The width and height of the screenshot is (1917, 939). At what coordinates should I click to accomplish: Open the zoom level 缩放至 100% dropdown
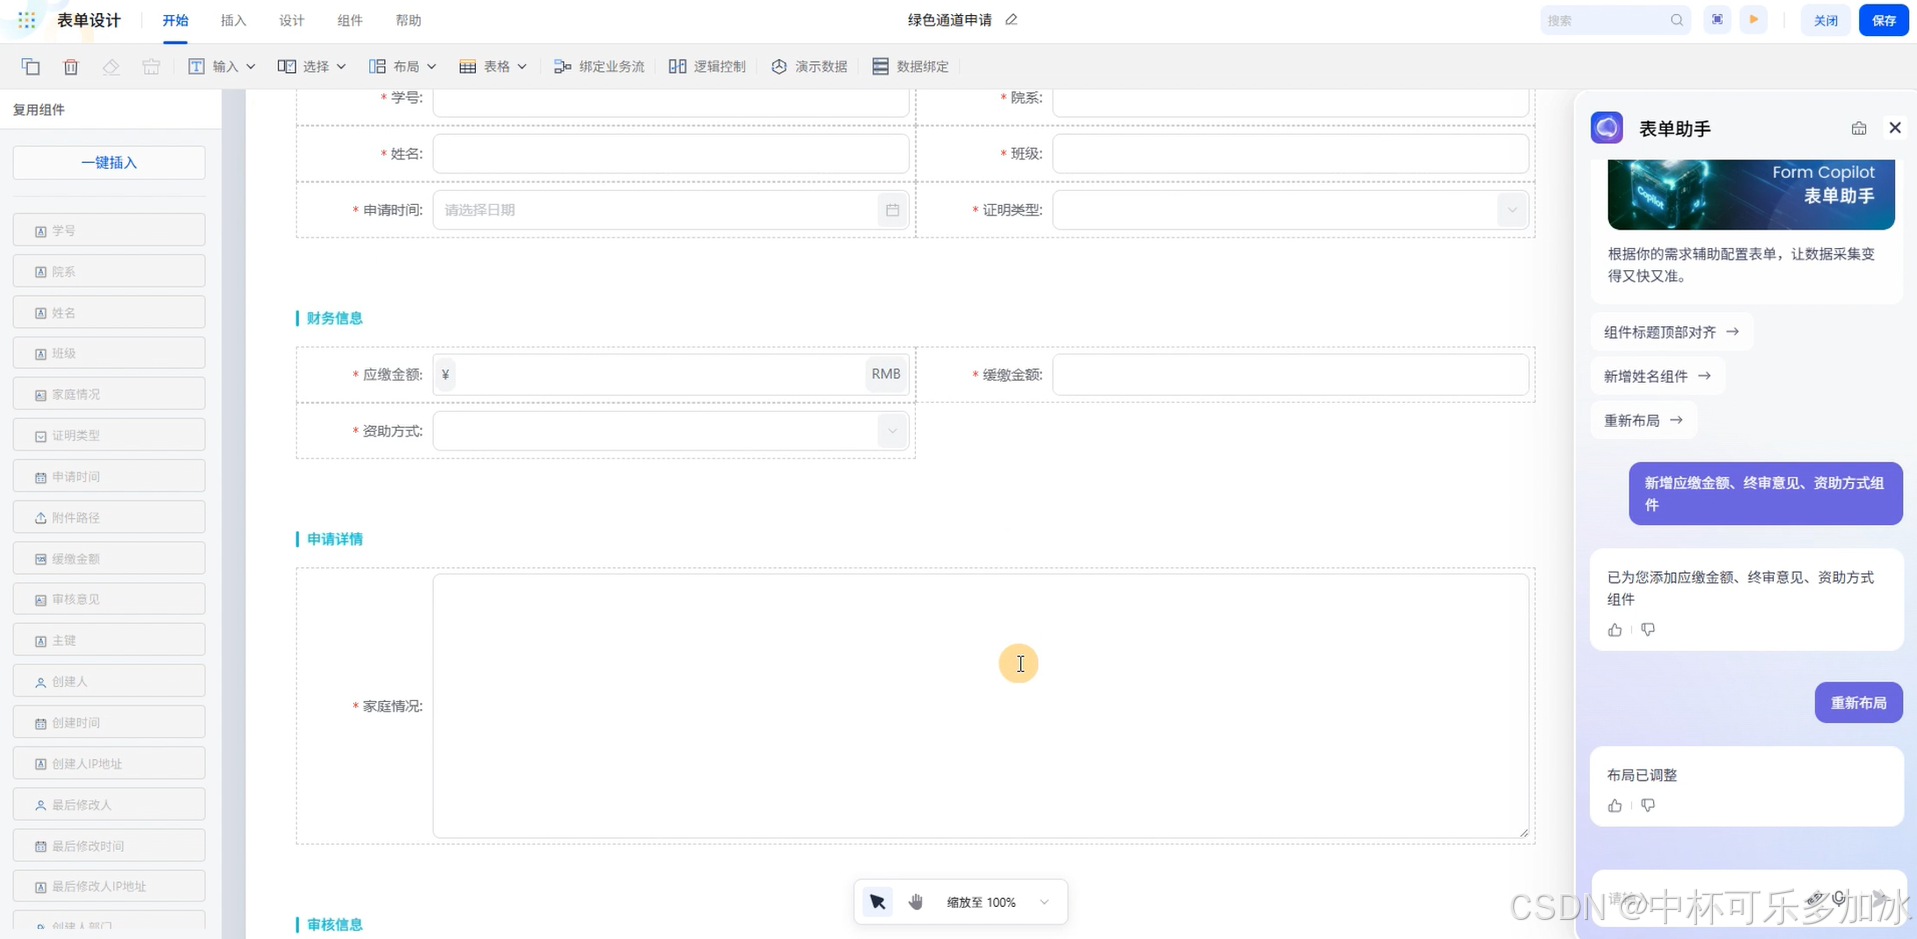point(998,902)
